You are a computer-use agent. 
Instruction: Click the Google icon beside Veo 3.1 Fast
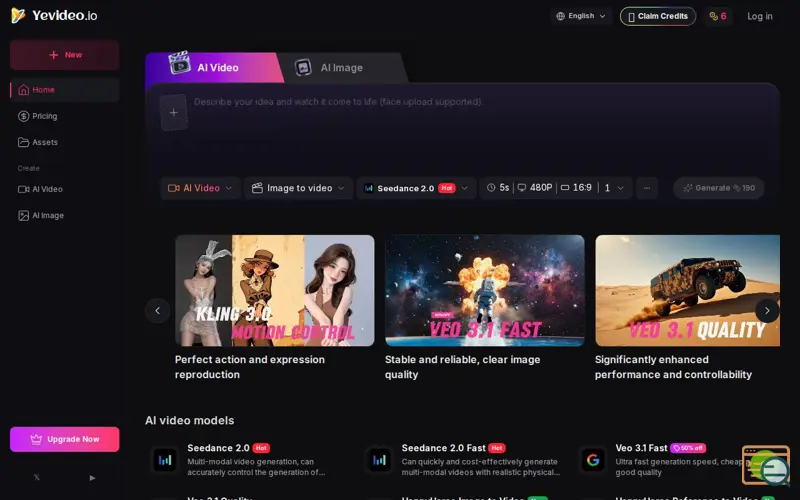(x=593, y=460)
